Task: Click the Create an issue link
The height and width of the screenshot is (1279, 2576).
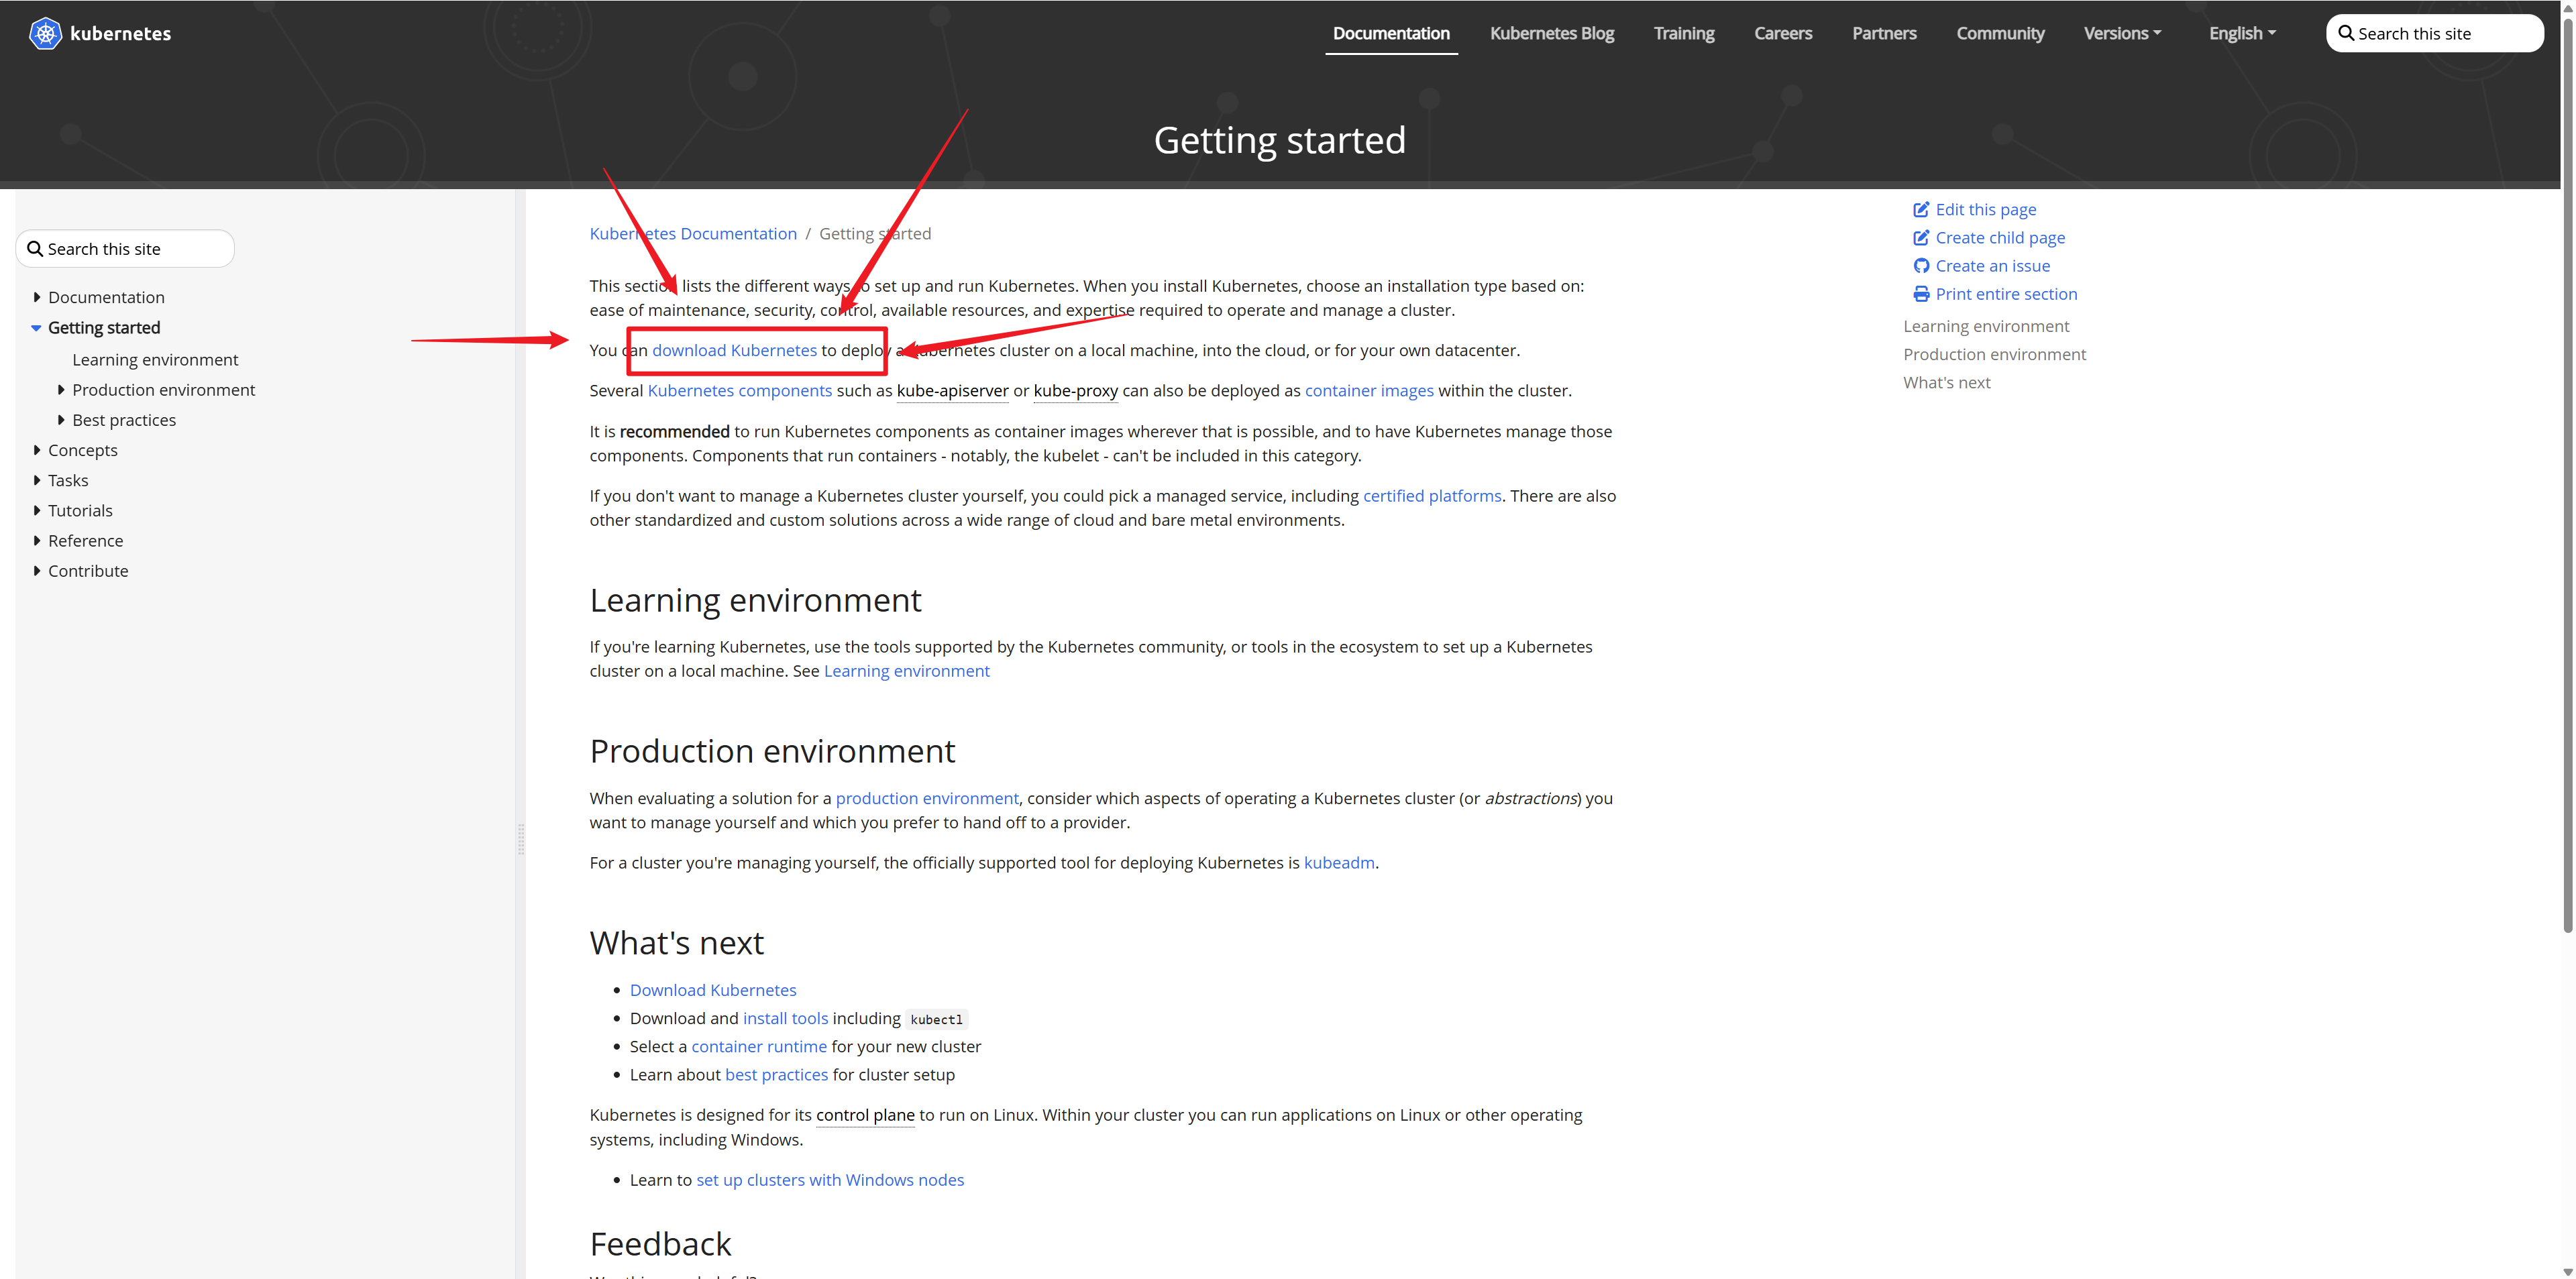Action: [1992, 265]
